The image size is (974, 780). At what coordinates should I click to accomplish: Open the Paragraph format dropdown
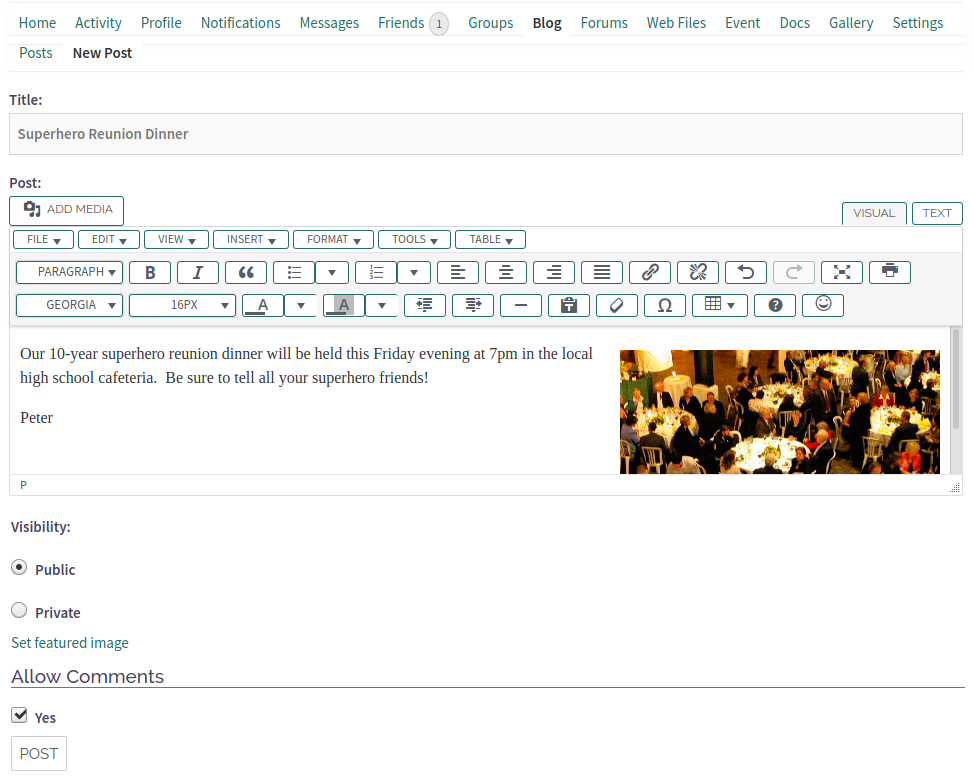pos(70,272)
